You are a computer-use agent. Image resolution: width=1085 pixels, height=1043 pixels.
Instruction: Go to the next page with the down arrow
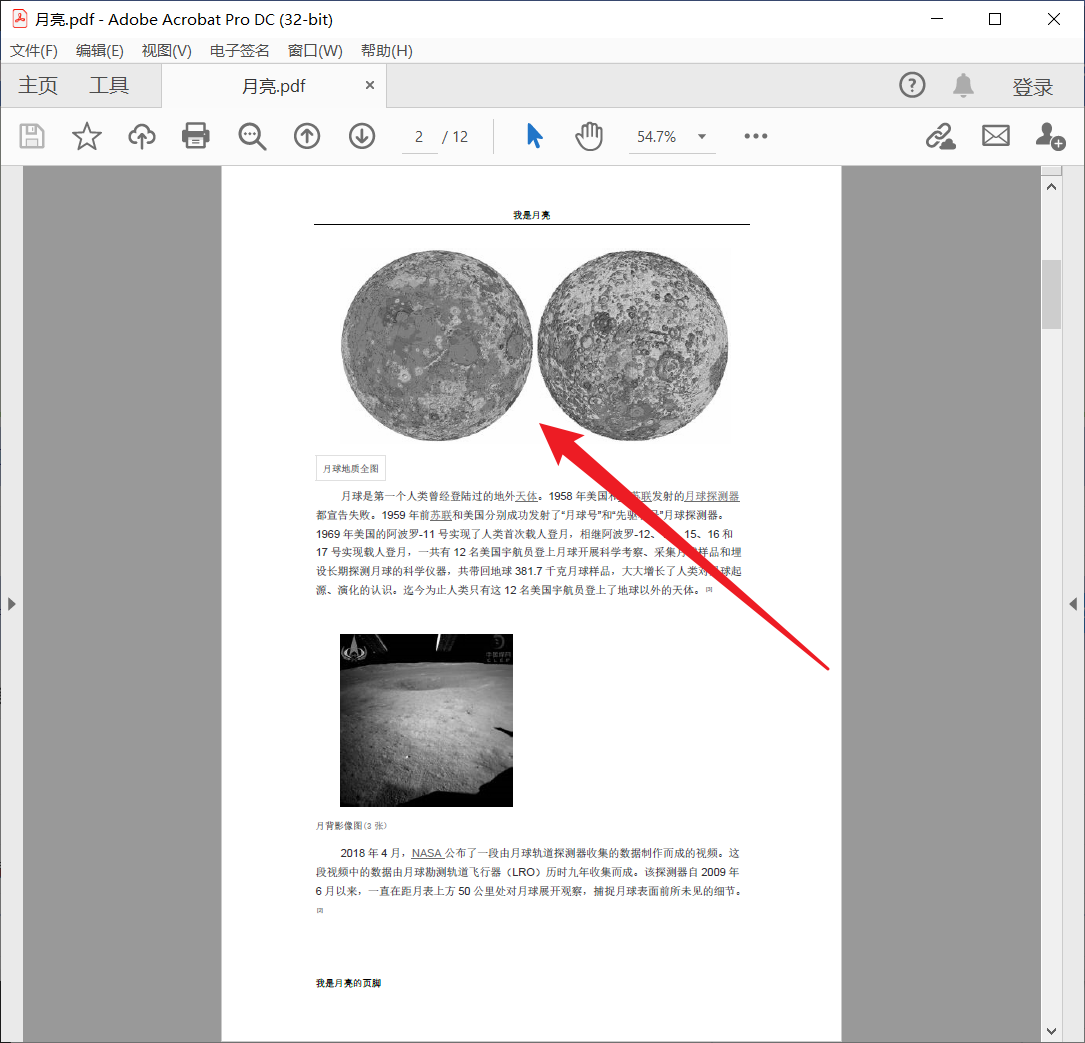pos(361,136)
